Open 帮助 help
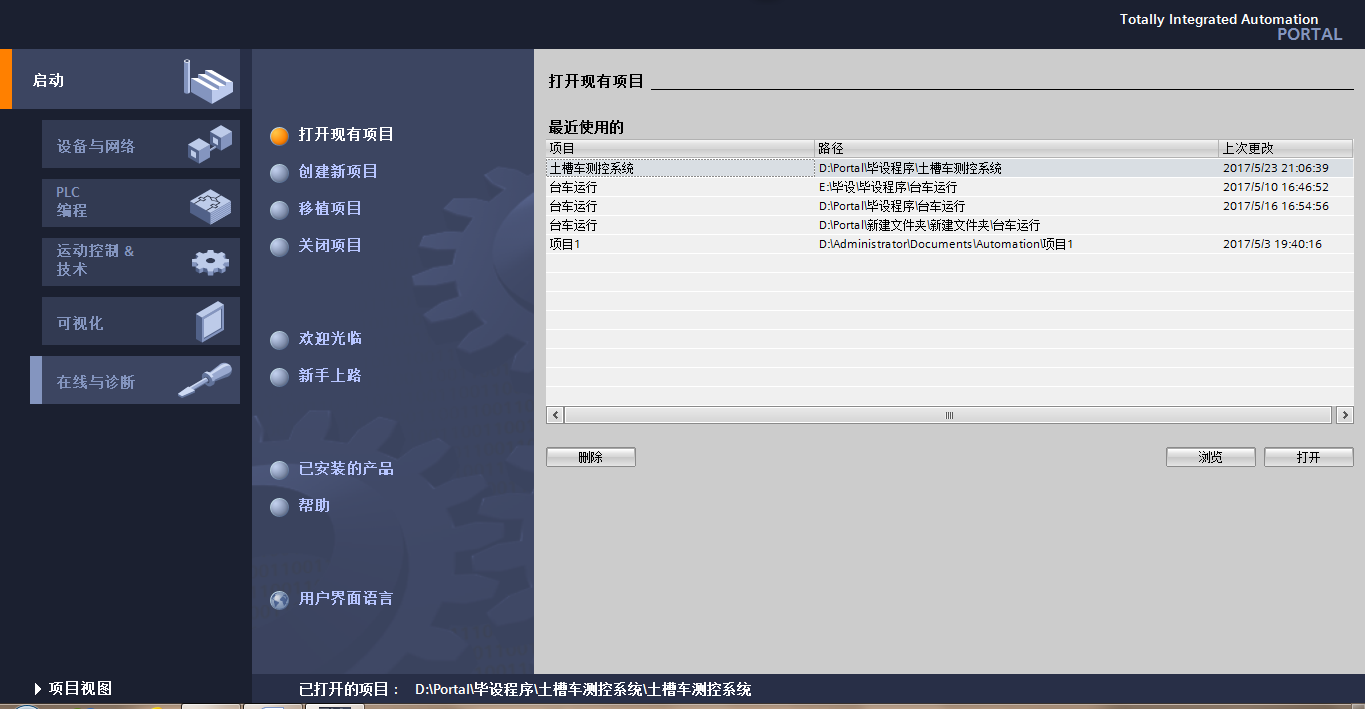This screenshot has height=709, width=1365. (314, 505)
